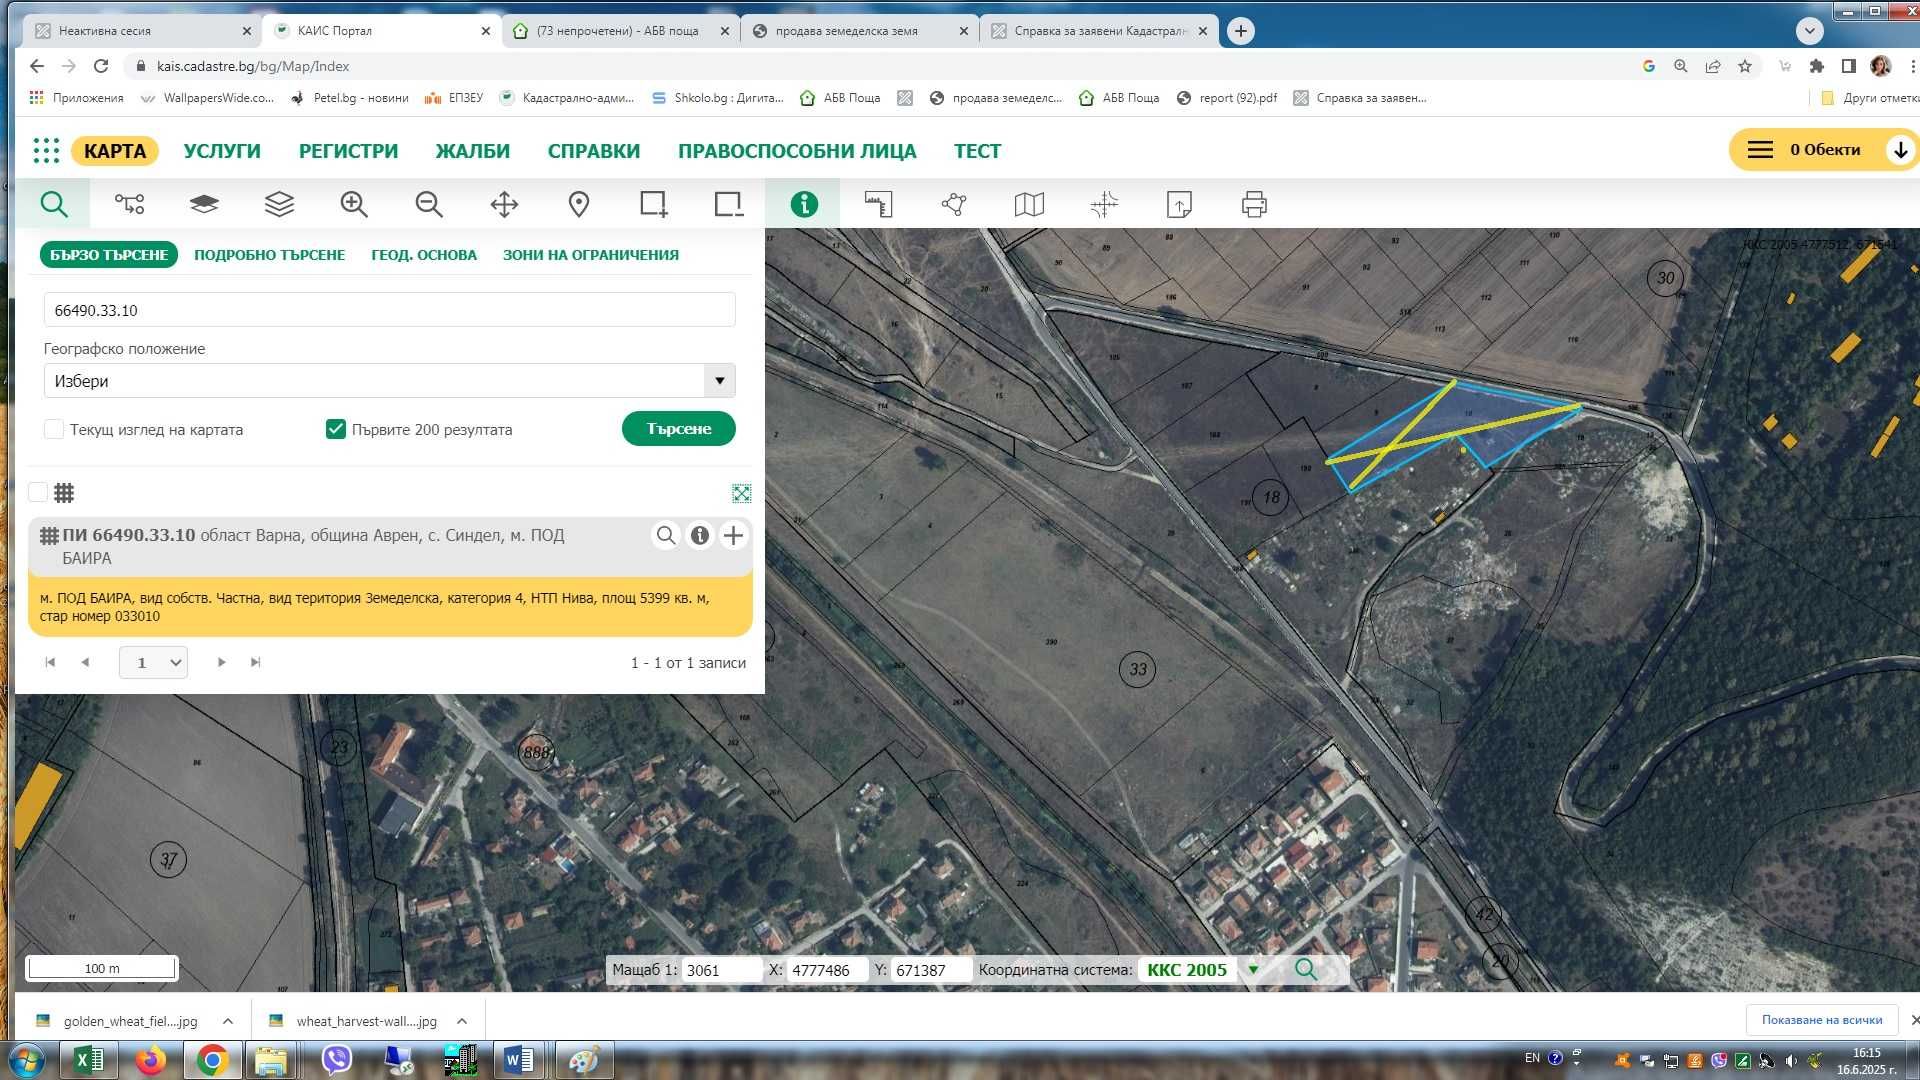Tick the select-all results checkbox
This screenshot has height=1080, width=1920.
point(38,492)
